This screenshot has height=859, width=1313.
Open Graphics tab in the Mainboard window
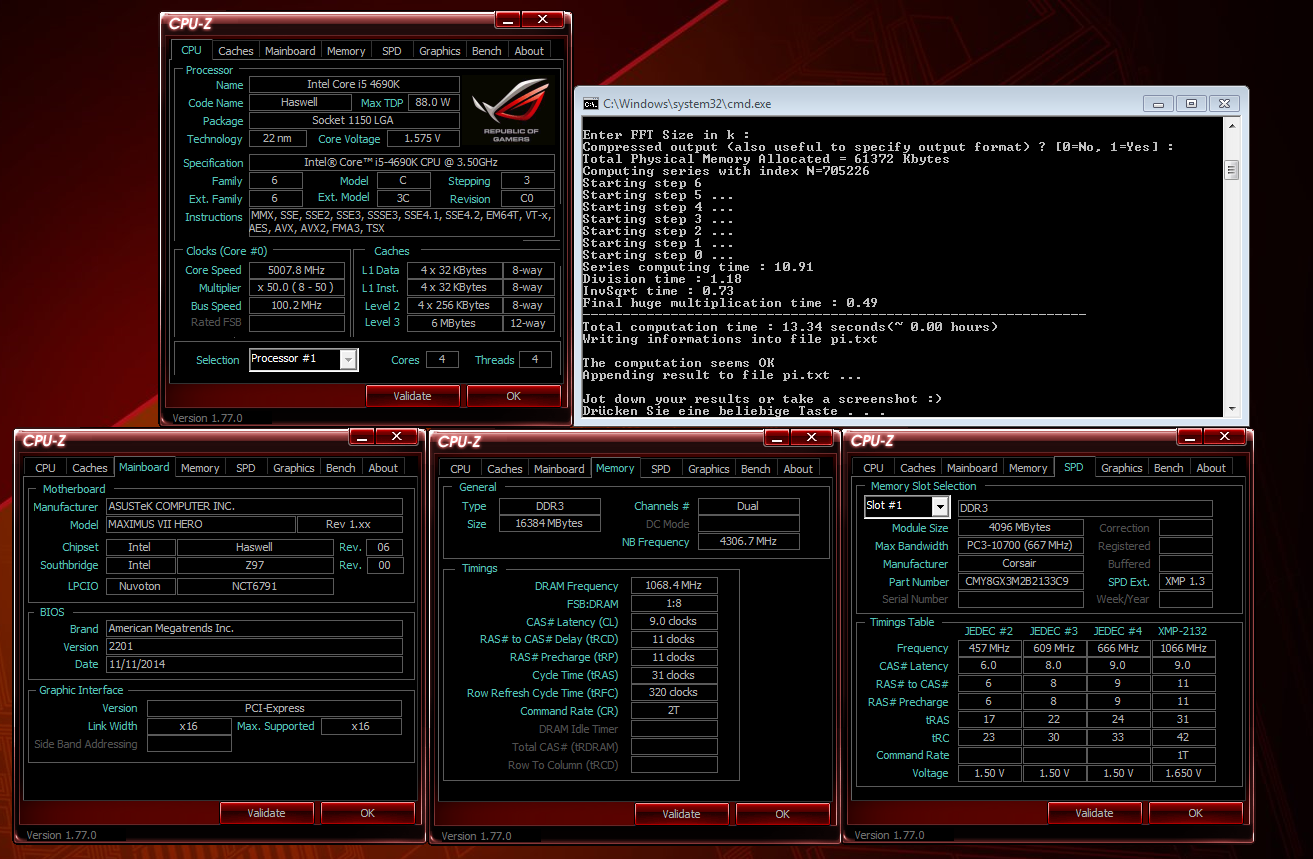click(x=294, y=468)
